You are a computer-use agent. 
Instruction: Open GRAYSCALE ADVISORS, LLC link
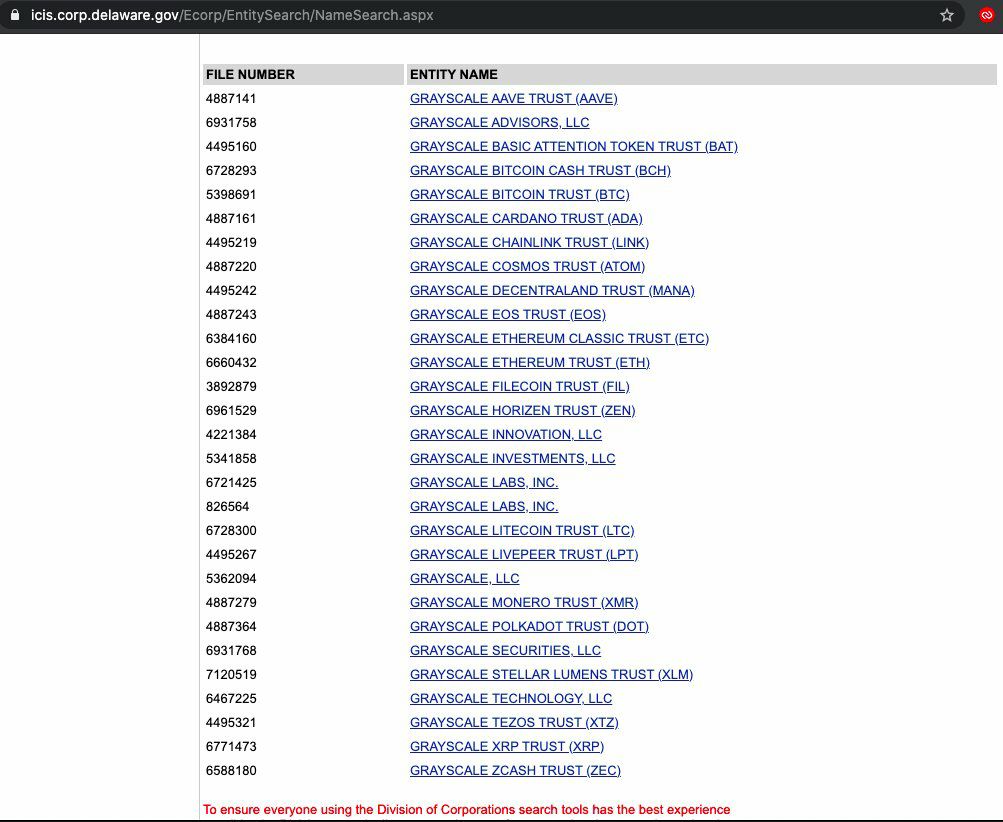pos(500,122)
